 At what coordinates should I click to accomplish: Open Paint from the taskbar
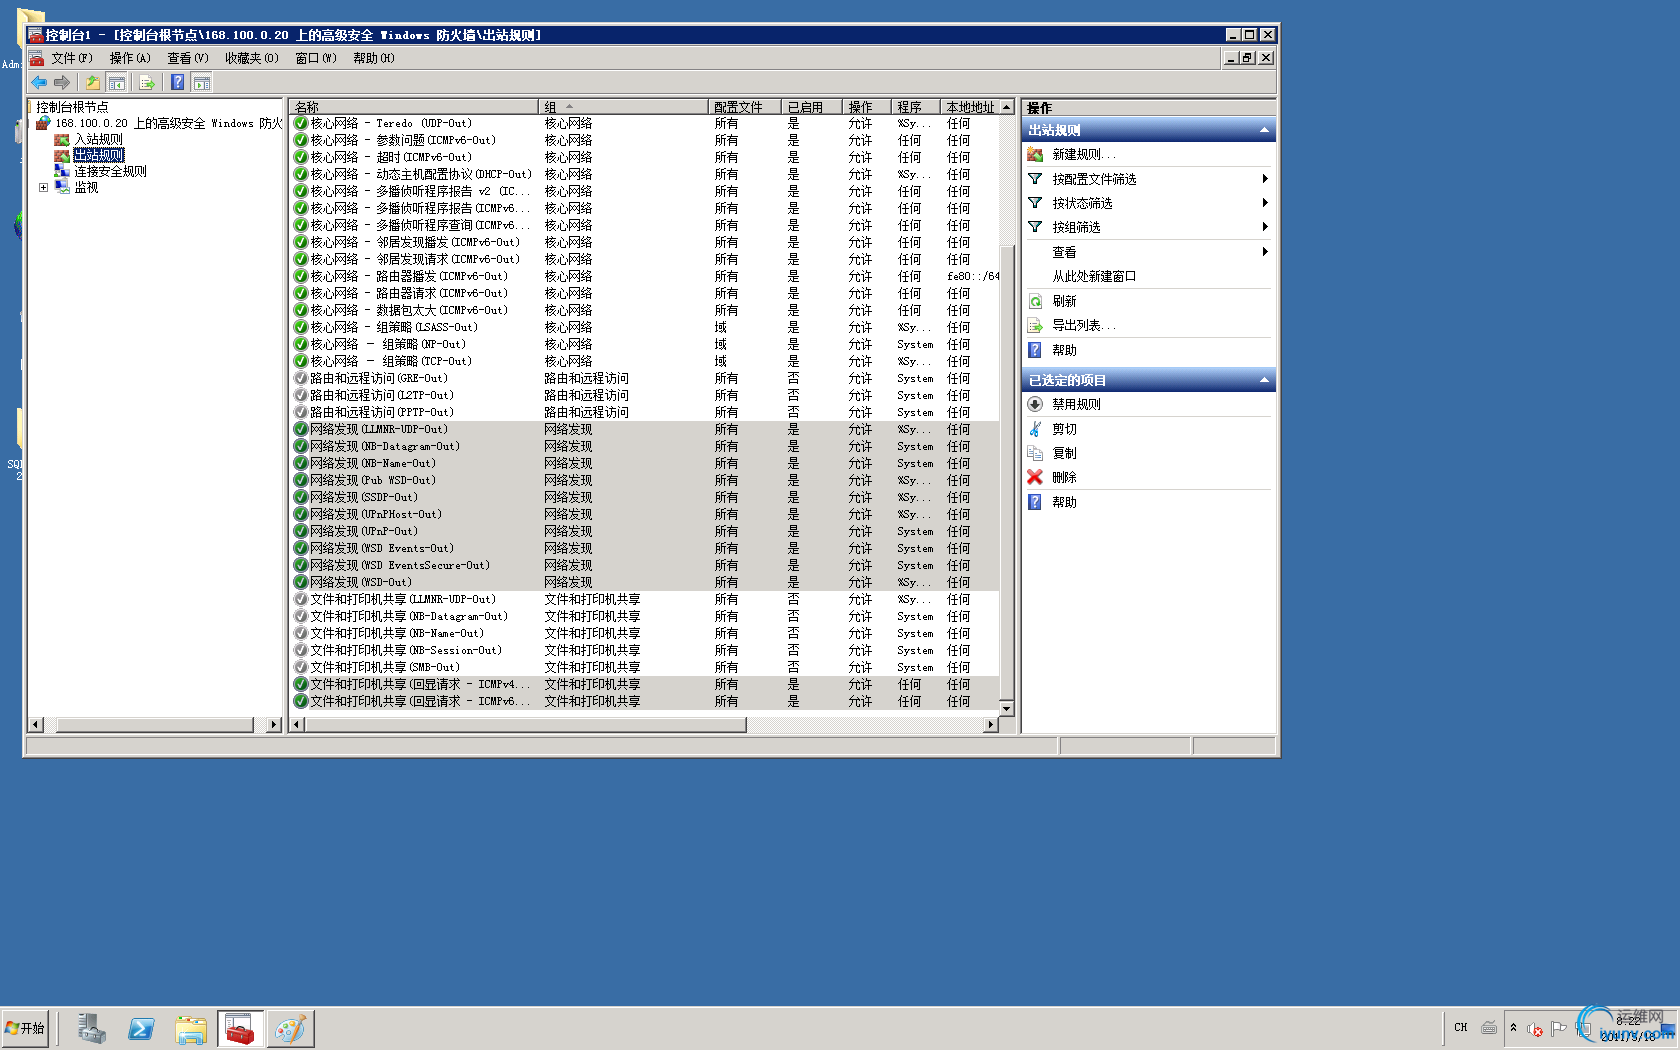click(x=290, y=1028)
